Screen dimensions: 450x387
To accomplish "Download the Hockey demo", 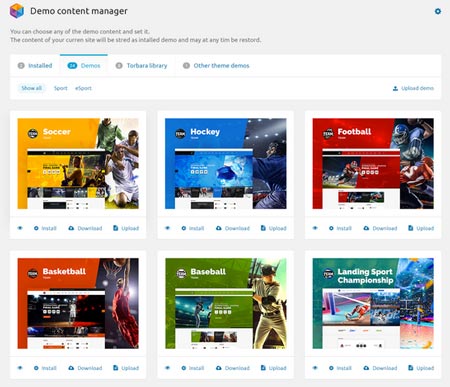I will point(233,228).
